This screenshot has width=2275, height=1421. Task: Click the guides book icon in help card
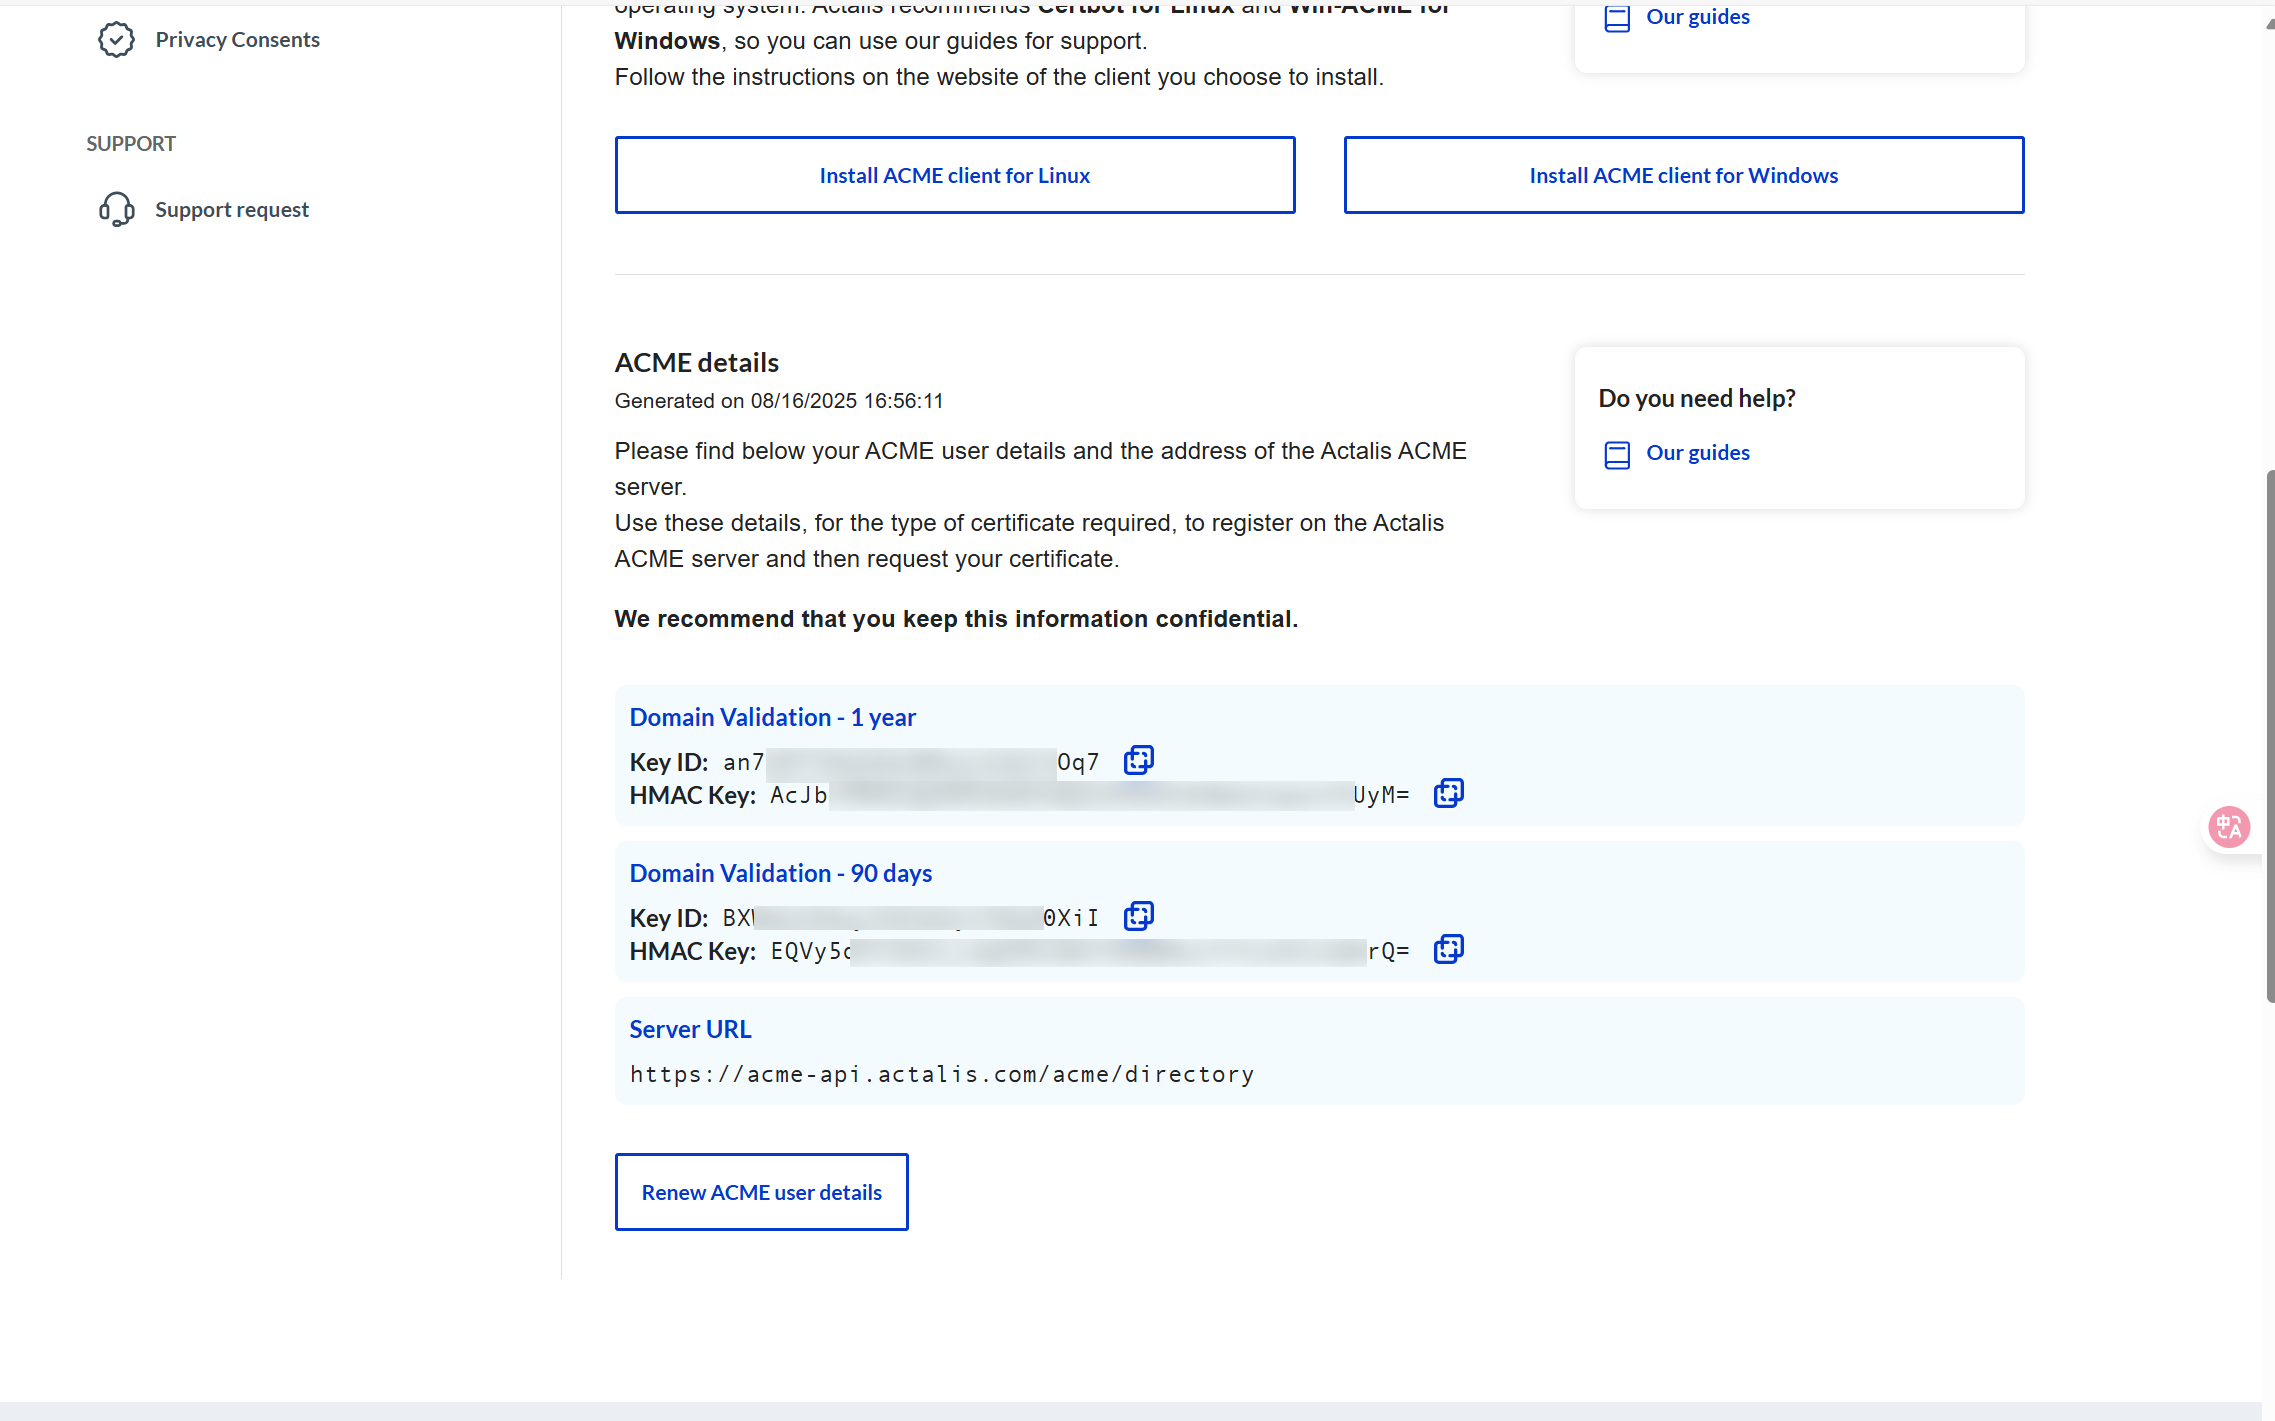(1616, 455)
